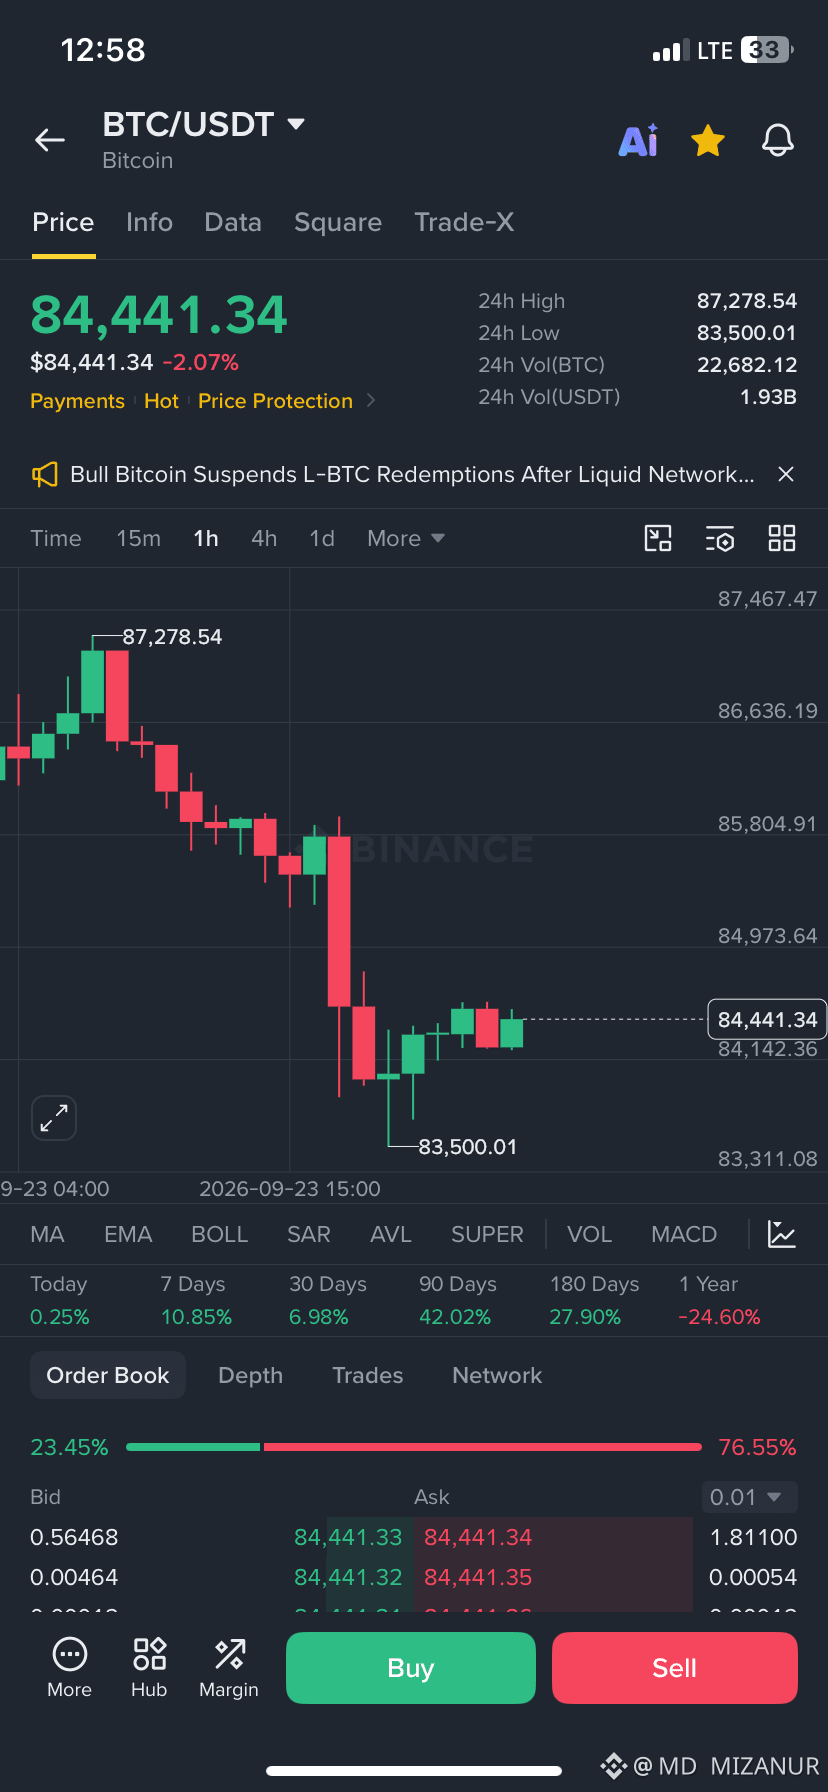Toggle the MACD indicator
828x1792 pixels.
[x=684, y=1234]
